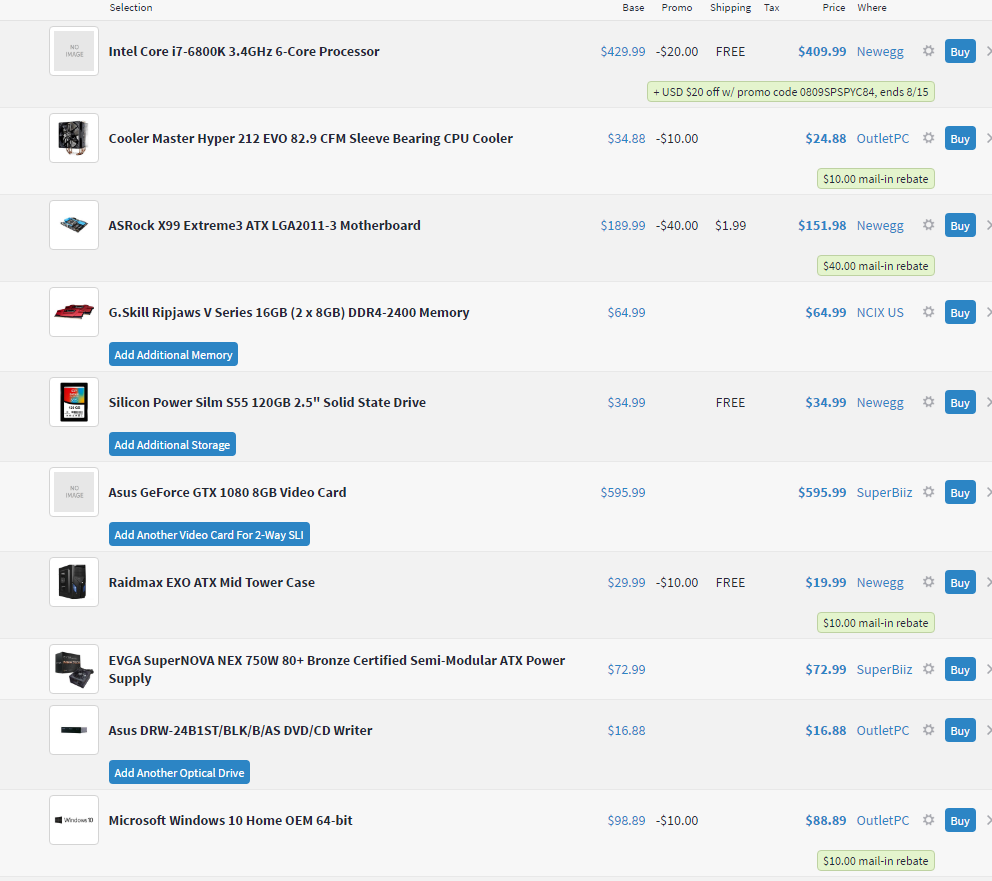
Task: Click the Intel Core i7-6800K placeholder thumbnail
Action: tap(74, 51)
